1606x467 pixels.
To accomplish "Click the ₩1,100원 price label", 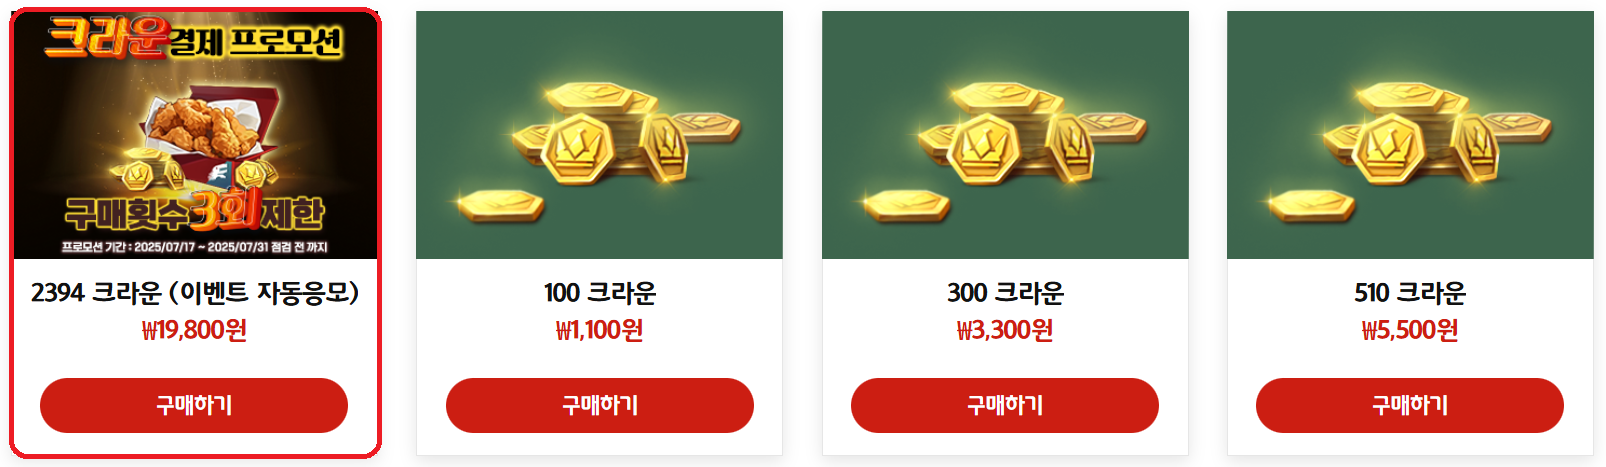I will click(x=600, y=330).
